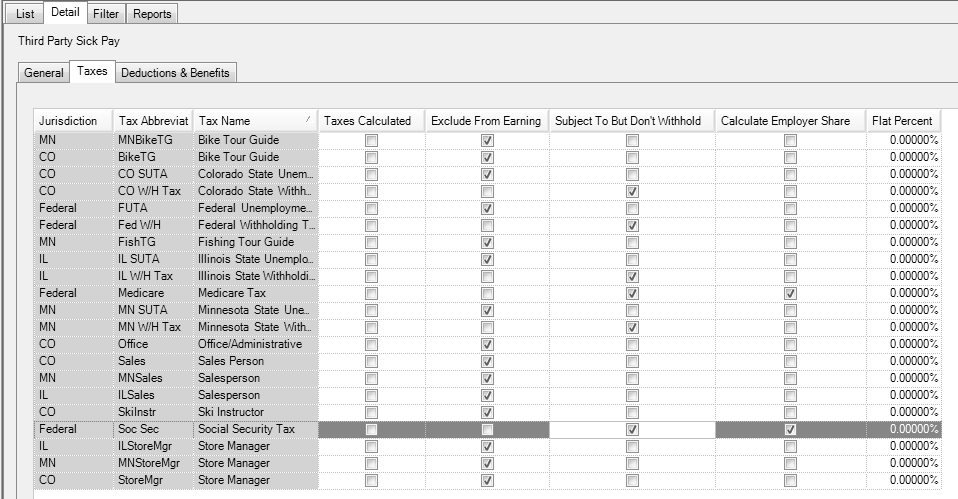
Task: Untick Subject To But Don't Withhold for Fed W/H
Action: tap(632, 225)
